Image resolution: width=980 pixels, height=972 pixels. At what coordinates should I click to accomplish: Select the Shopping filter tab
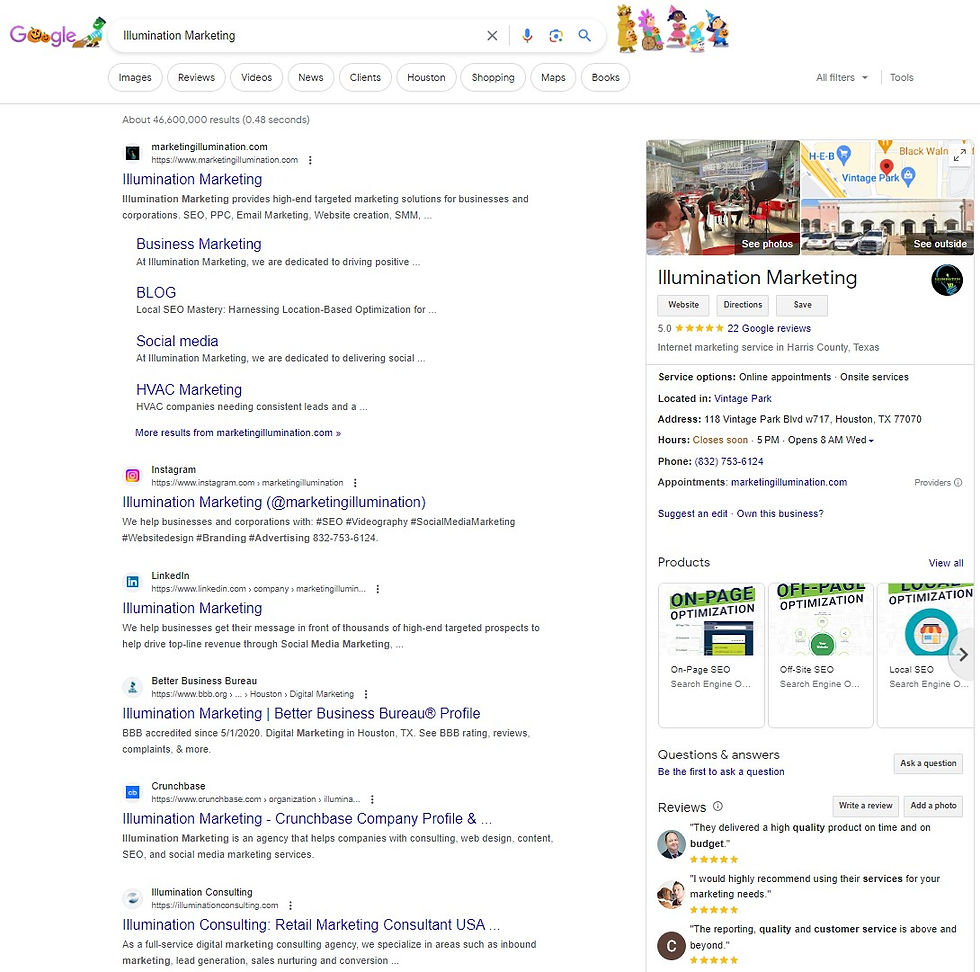493,78
